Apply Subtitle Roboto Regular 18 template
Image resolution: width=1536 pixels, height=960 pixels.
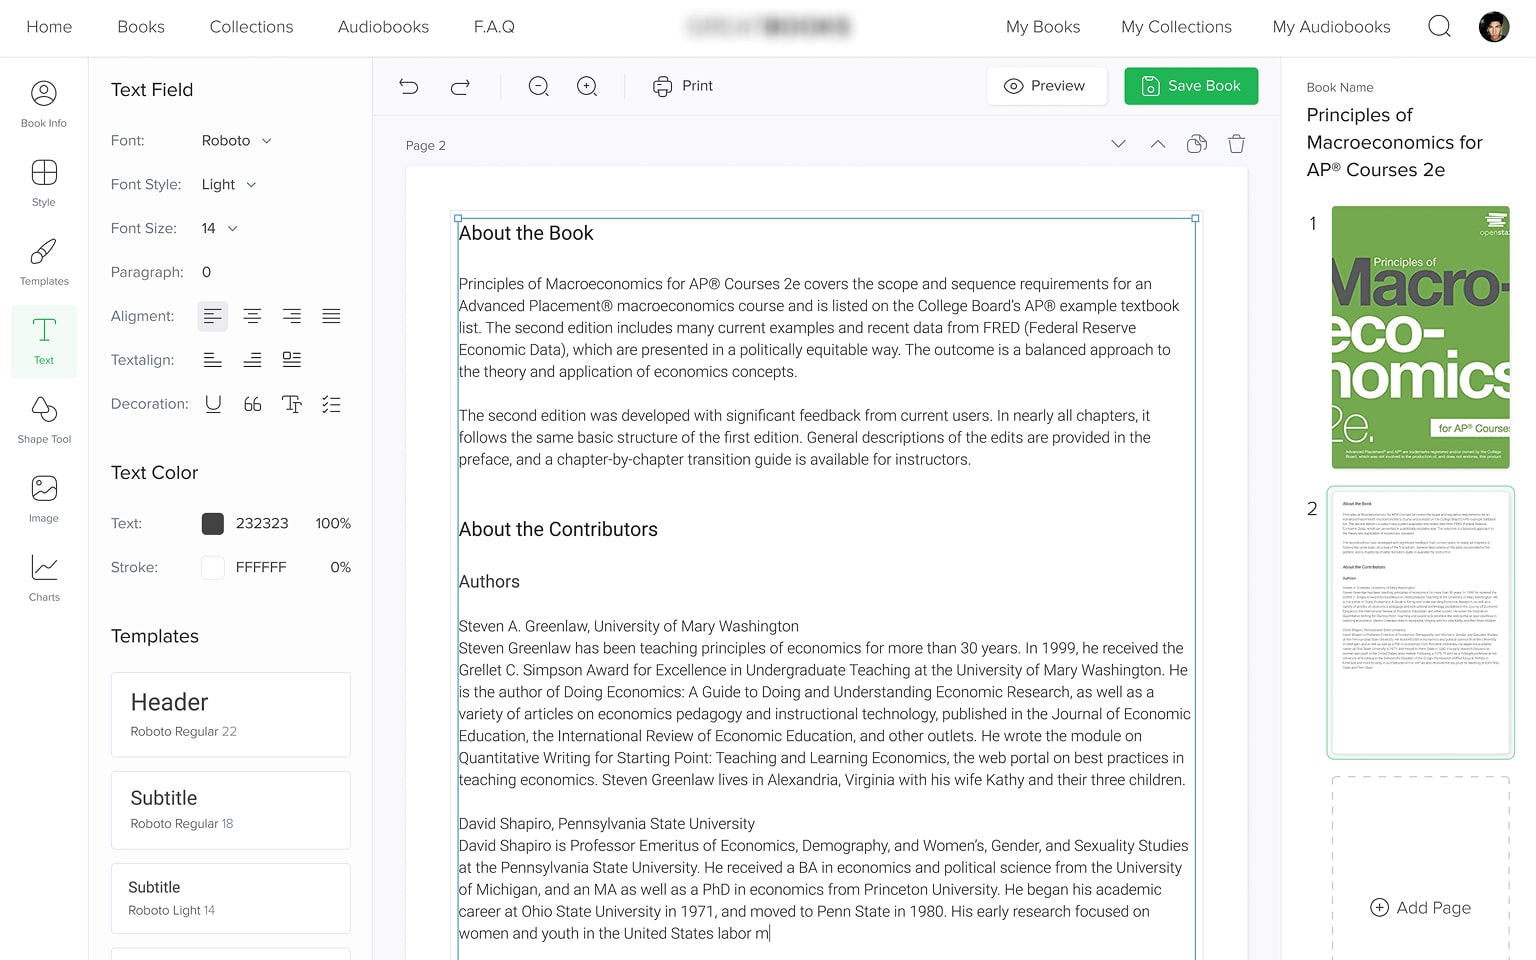(x=231, y=810)
